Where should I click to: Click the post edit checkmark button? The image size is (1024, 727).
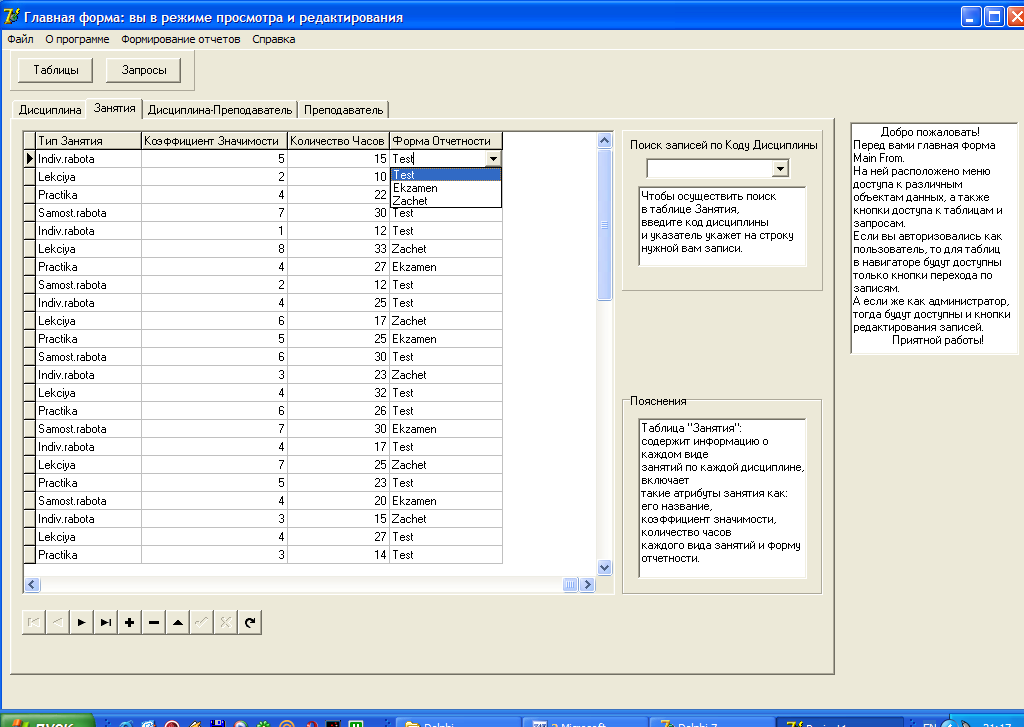pyautogui.click(x=201, y=622)
